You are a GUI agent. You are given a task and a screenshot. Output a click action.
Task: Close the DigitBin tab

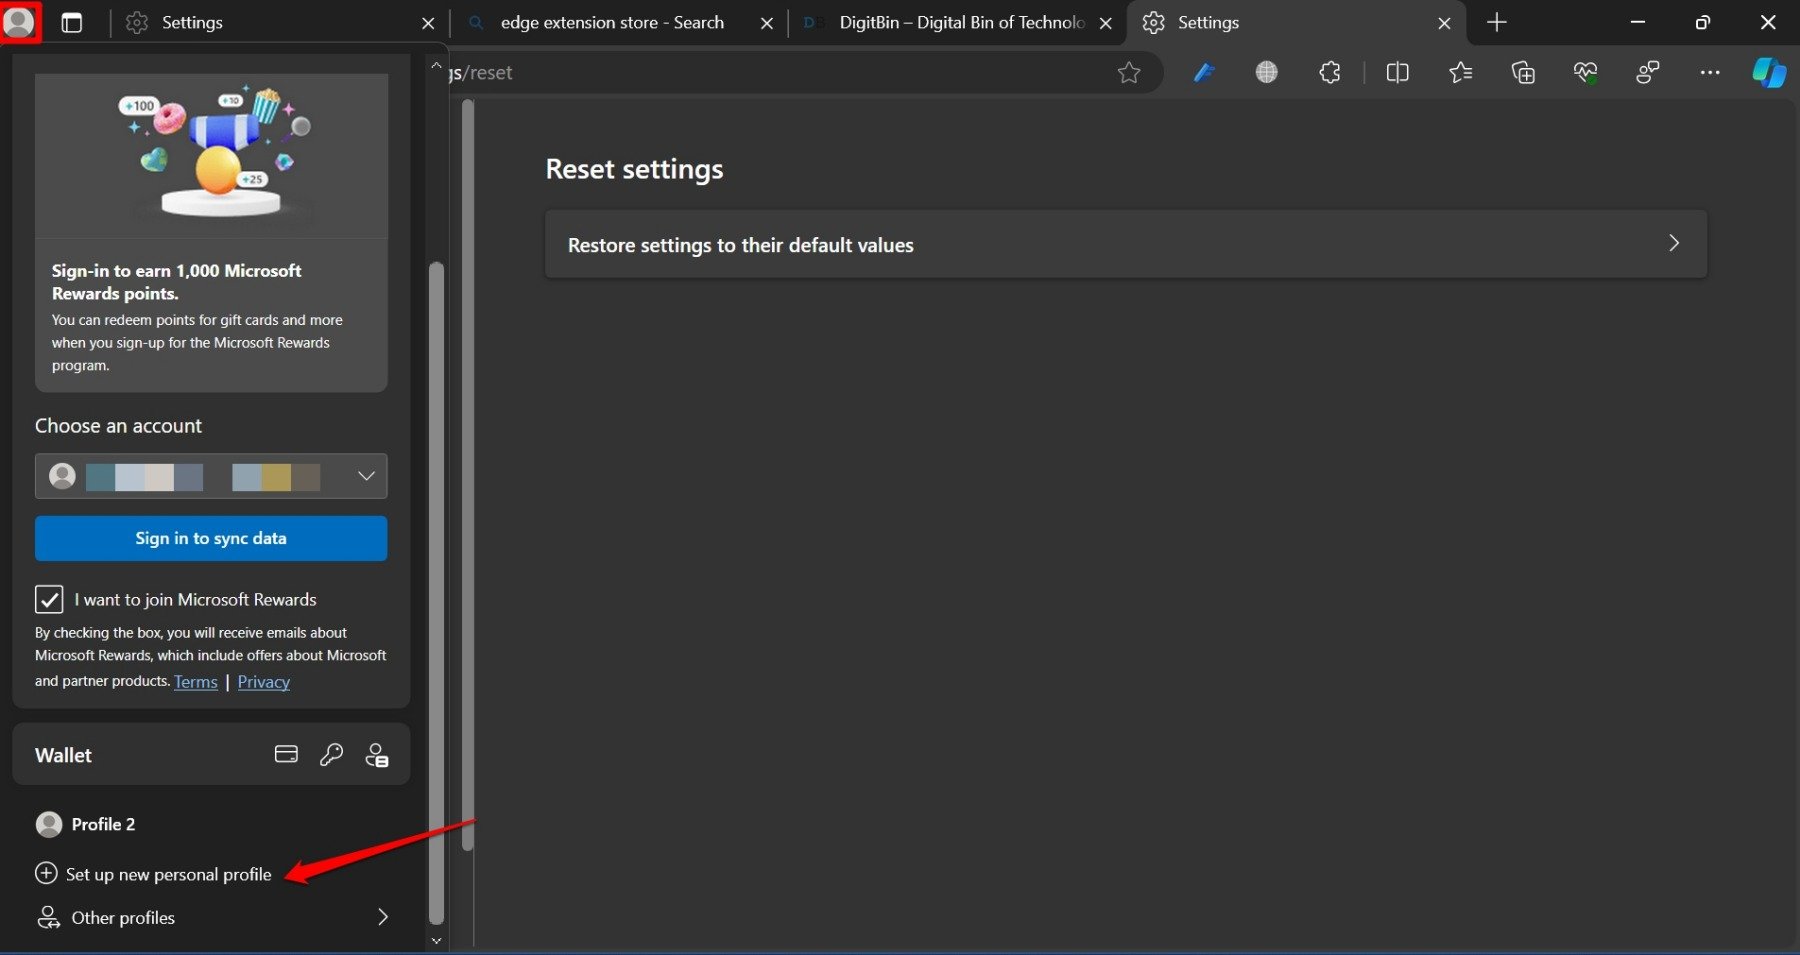click(1106, 23)
